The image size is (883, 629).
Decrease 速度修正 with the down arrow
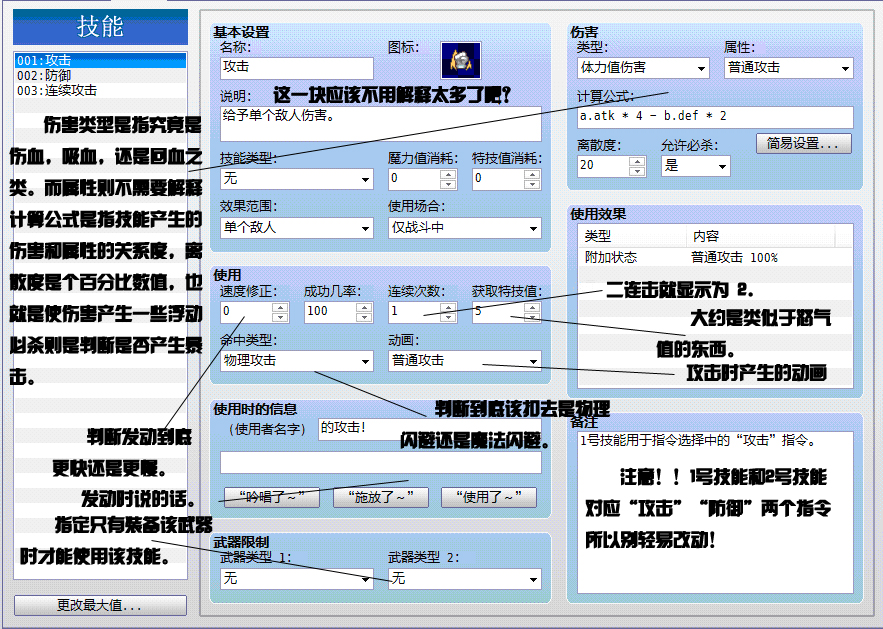[x=280, y=317]
